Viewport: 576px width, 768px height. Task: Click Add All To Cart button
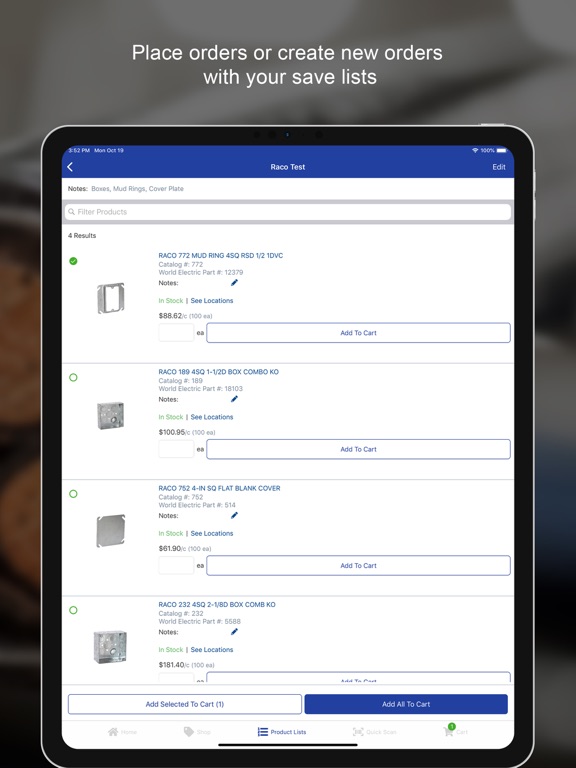coord(406,704)
